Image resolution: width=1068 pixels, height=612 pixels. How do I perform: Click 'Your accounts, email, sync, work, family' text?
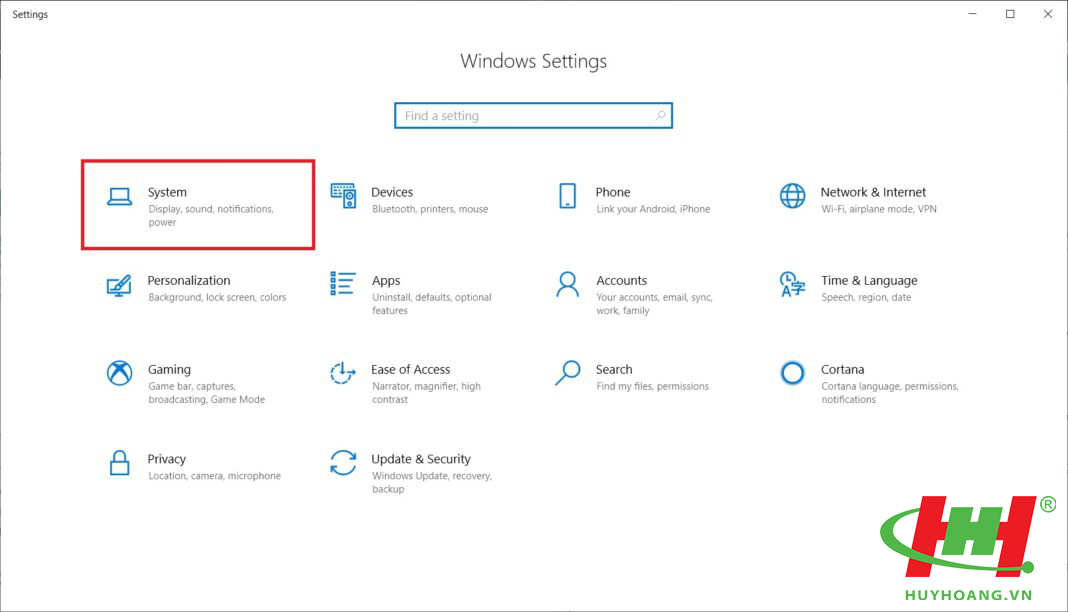(655, 304)
